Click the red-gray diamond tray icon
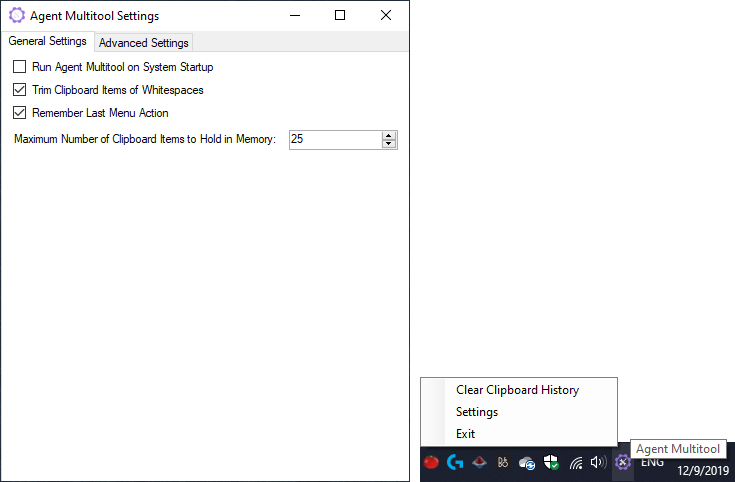This screenshot has width=735, height=482. point(479,463)
